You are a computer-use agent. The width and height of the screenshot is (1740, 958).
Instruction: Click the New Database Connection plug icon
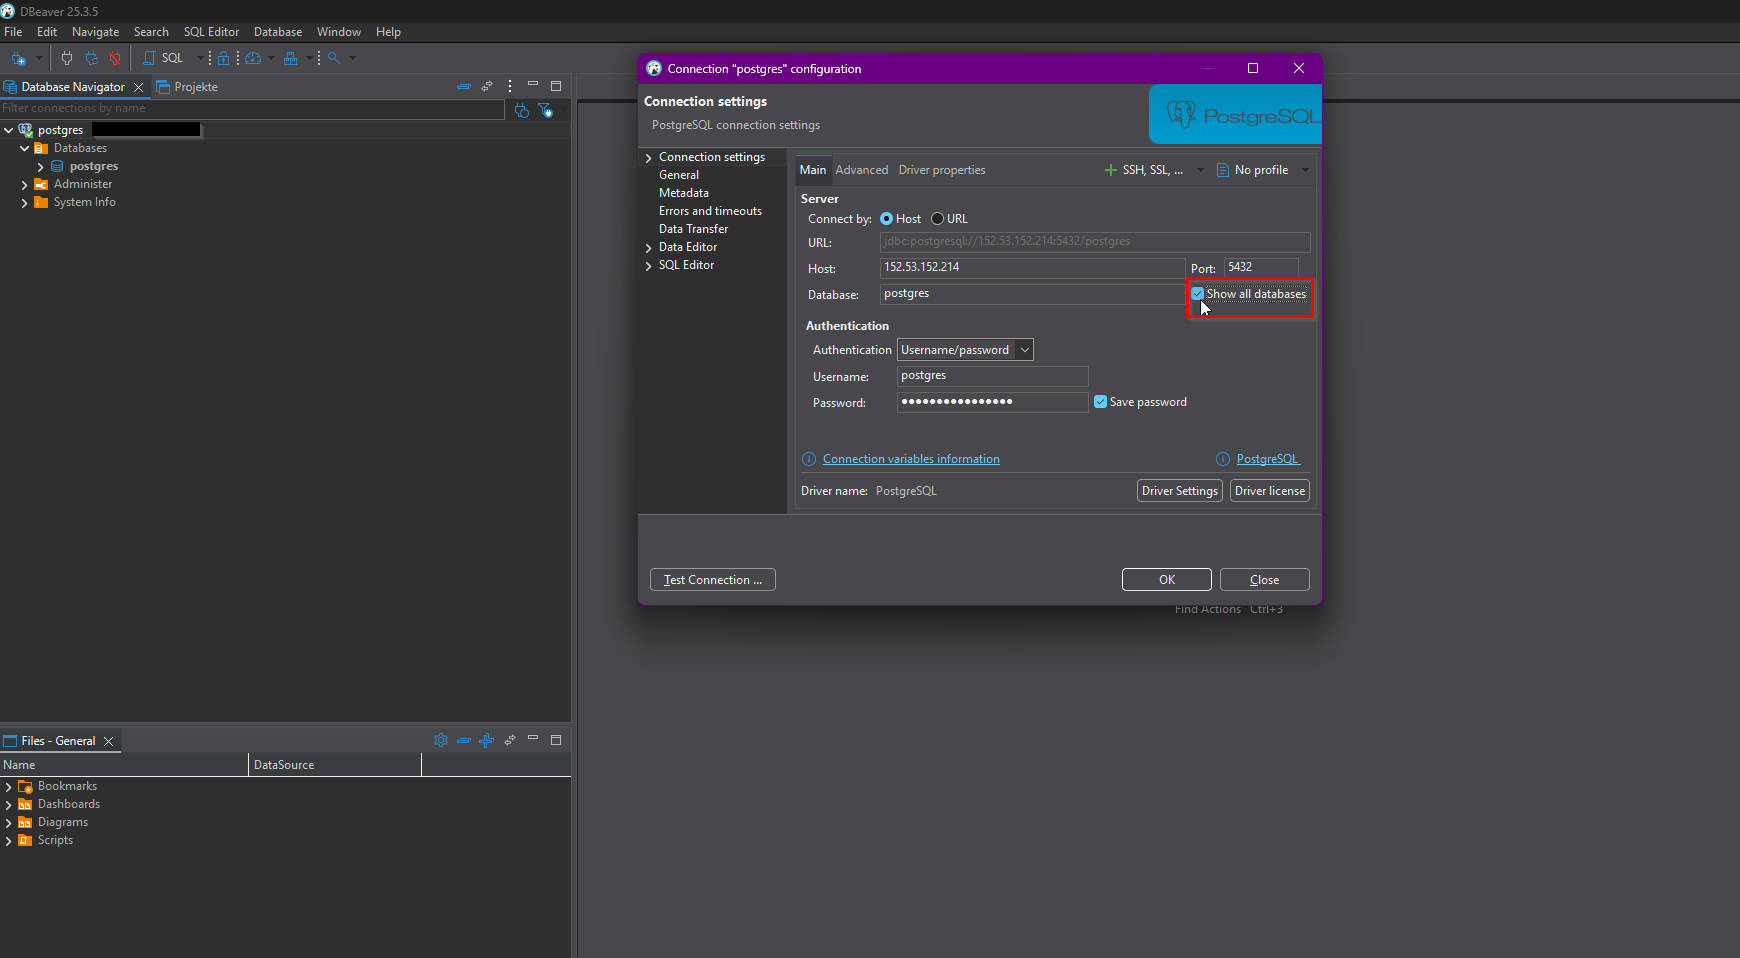[x=18, y=59]
